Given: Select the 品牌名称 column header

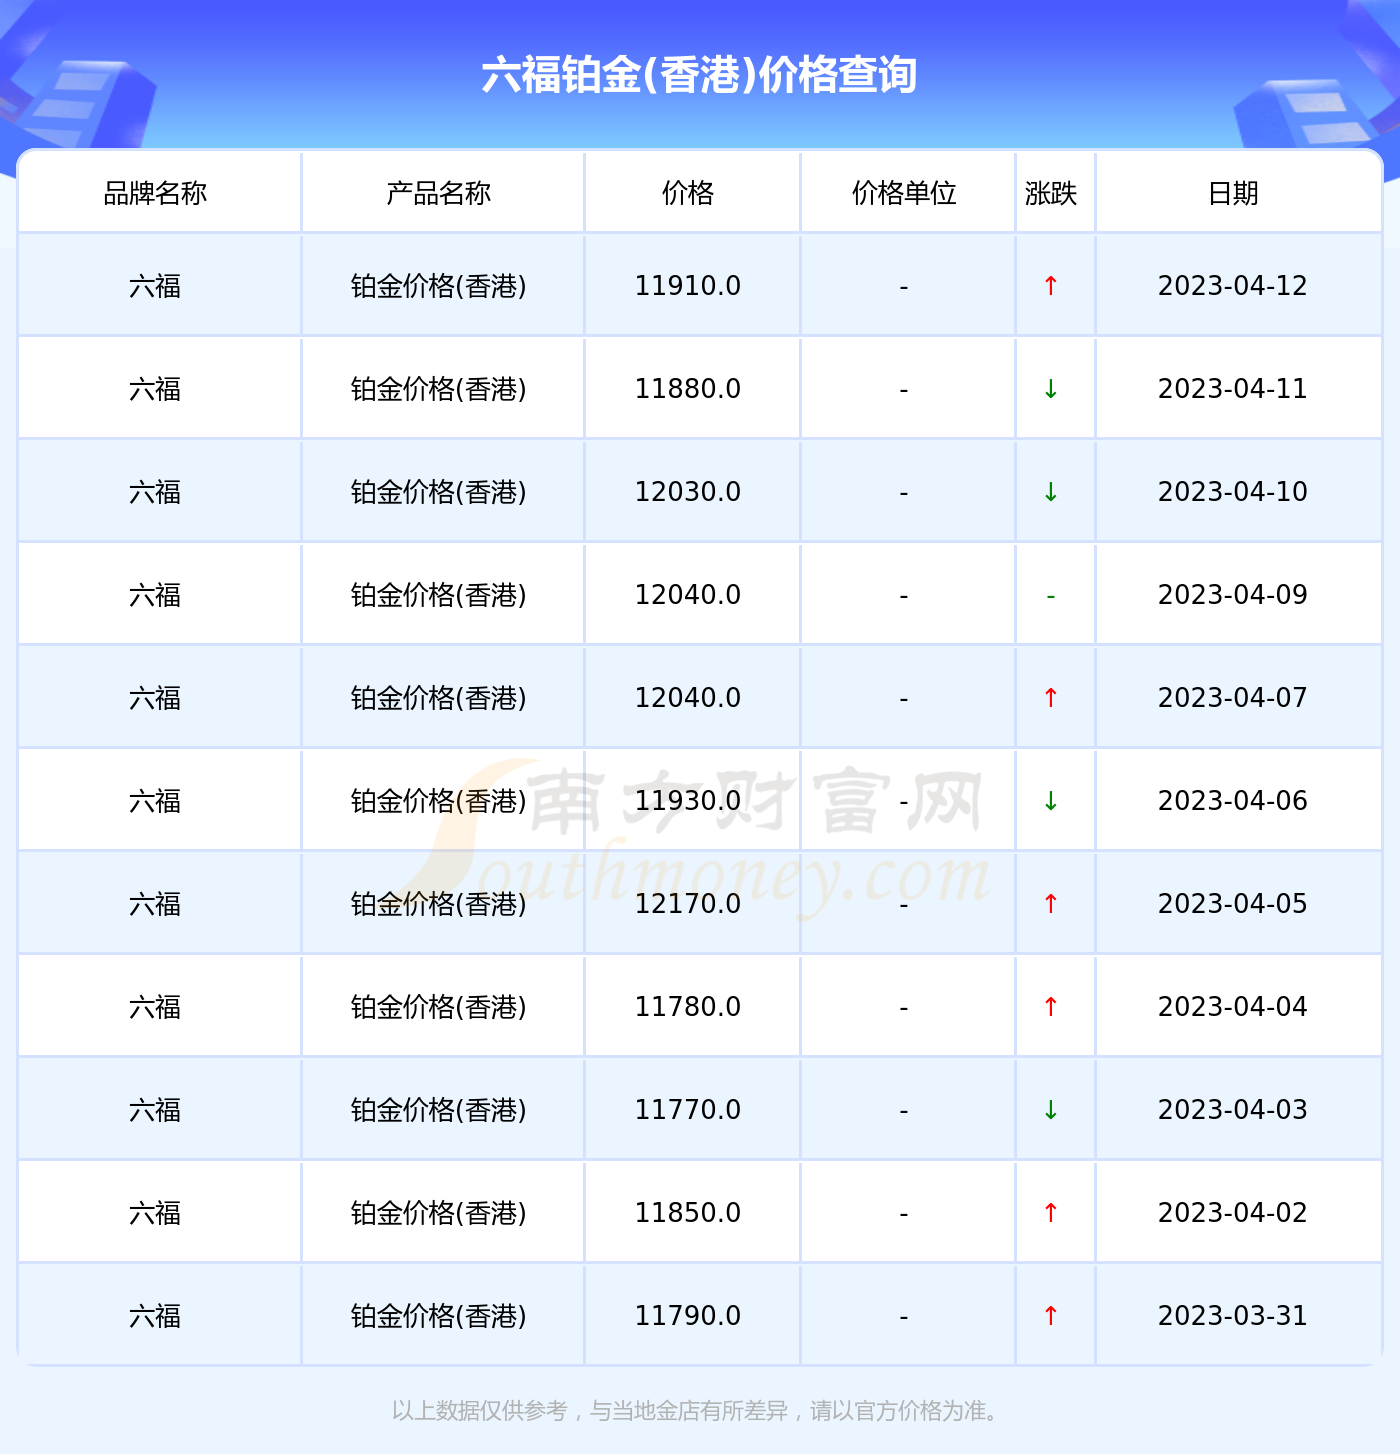Looking at the screenshot, I should [155, 193].
